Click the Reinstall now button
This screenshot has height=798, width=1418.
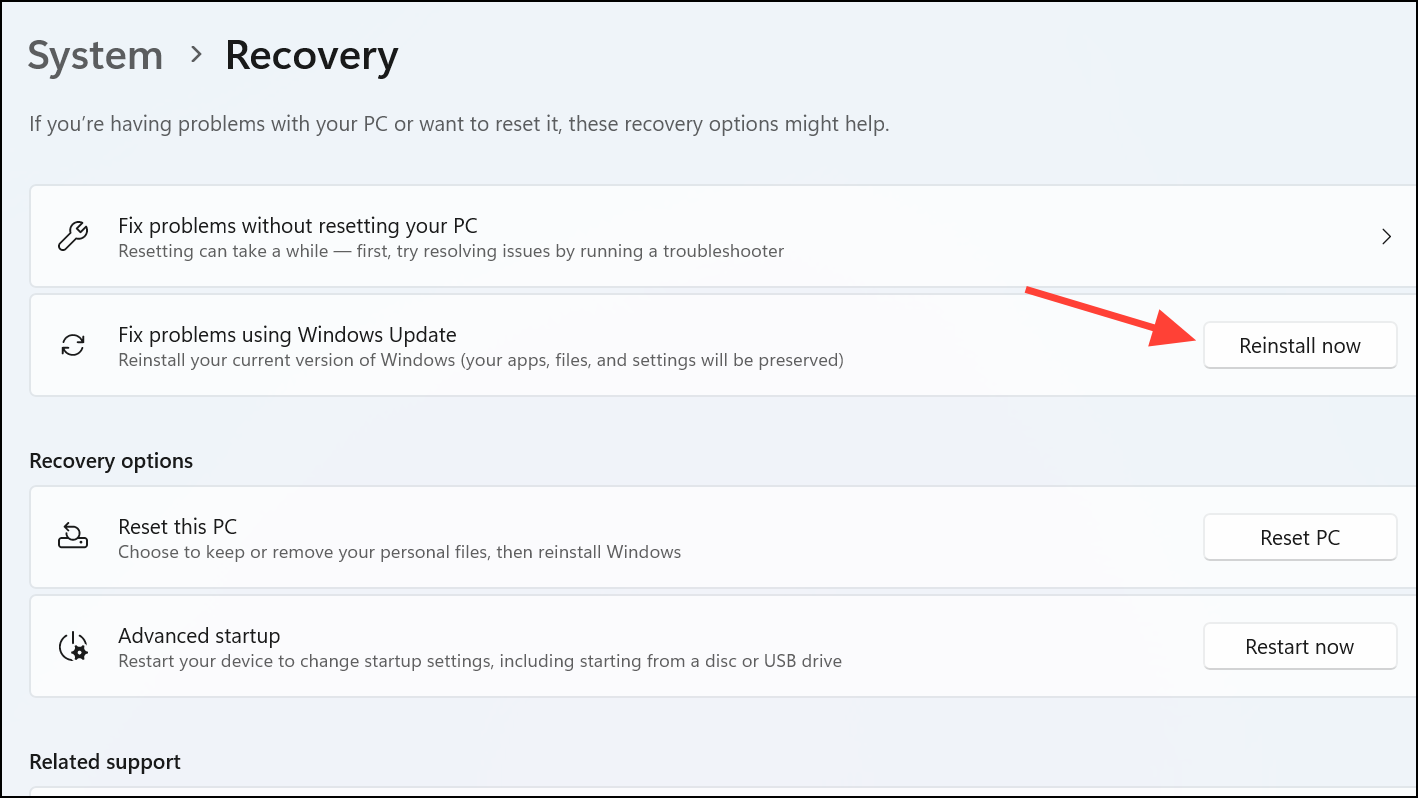pyautogui.click(x=1299, y=345)
